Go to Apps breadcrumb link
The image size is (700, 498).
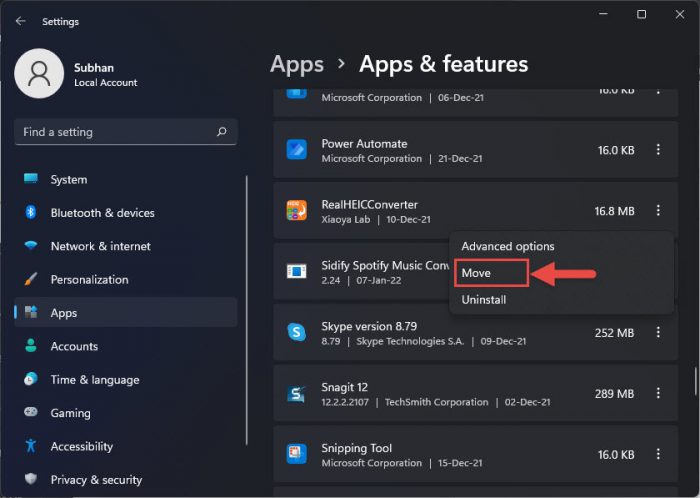tap(297, 64)
